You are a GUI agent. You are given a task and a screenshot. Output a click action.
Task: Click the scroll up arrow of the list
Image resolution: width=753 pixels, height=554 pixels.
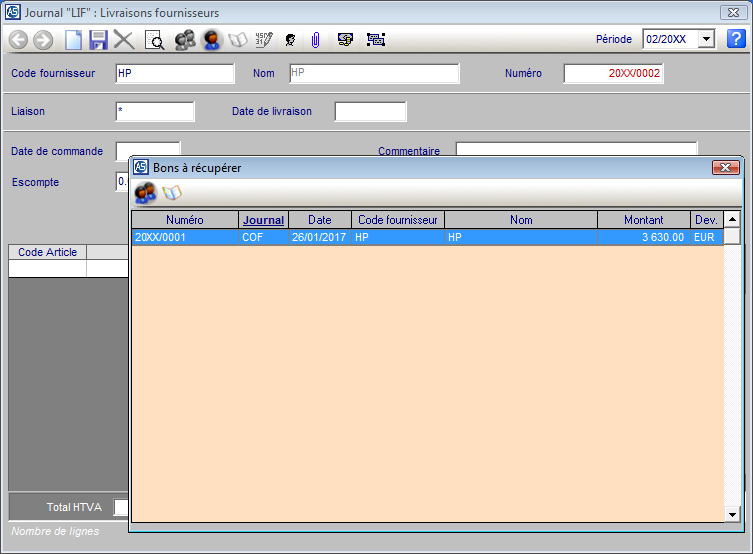[732, 220]
